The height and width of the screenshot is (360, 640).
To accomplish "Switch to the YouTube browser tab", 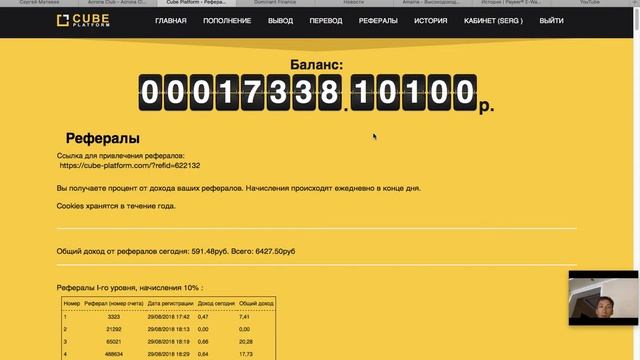I will (590, 2).
